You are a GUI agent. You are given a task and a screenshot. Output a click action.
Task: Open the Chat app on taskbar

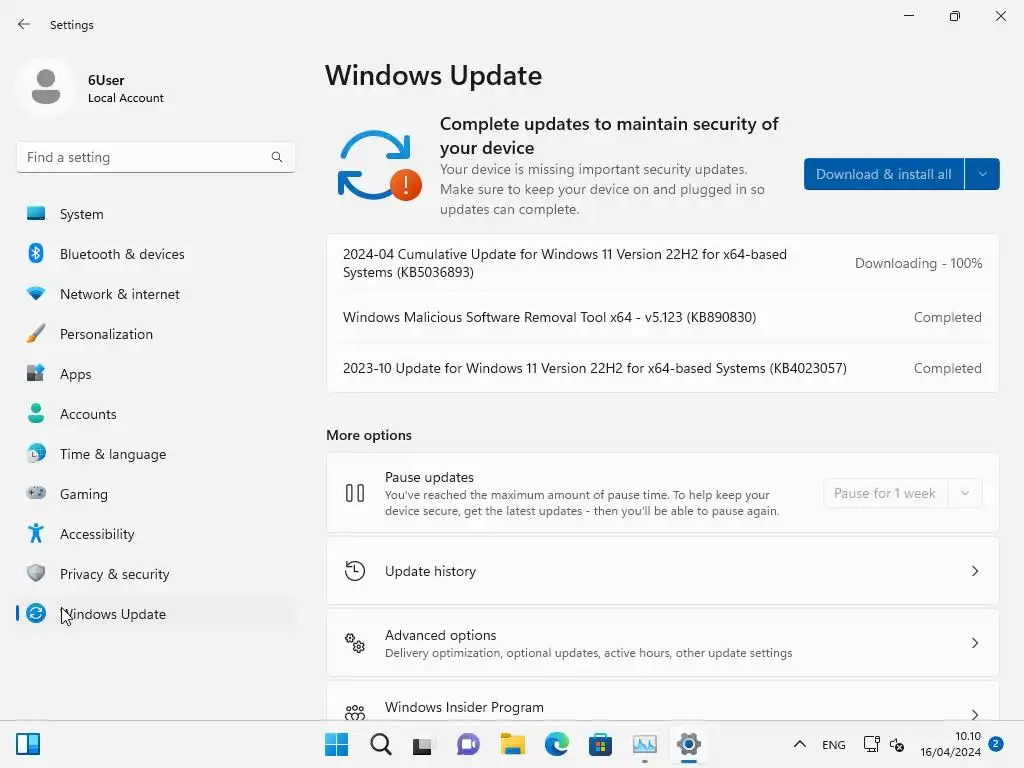coord(468,744)
